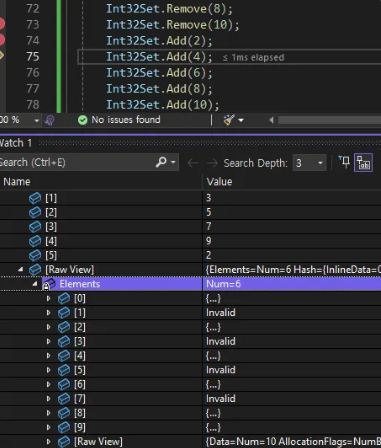The image size is (381, 448).
Task: Click code line Int32Set.Add(10)
Action: coord(163,105)
